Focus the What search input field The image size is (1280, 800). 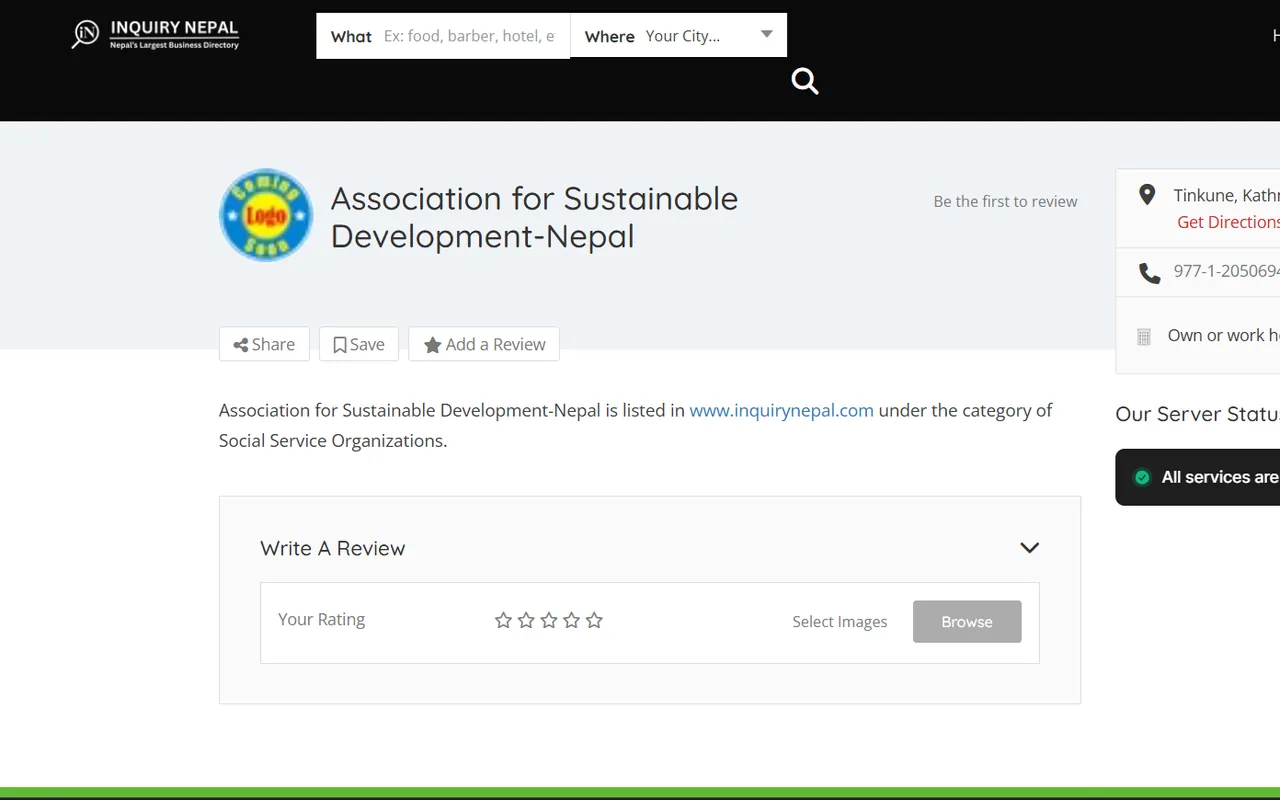point(469,36)
